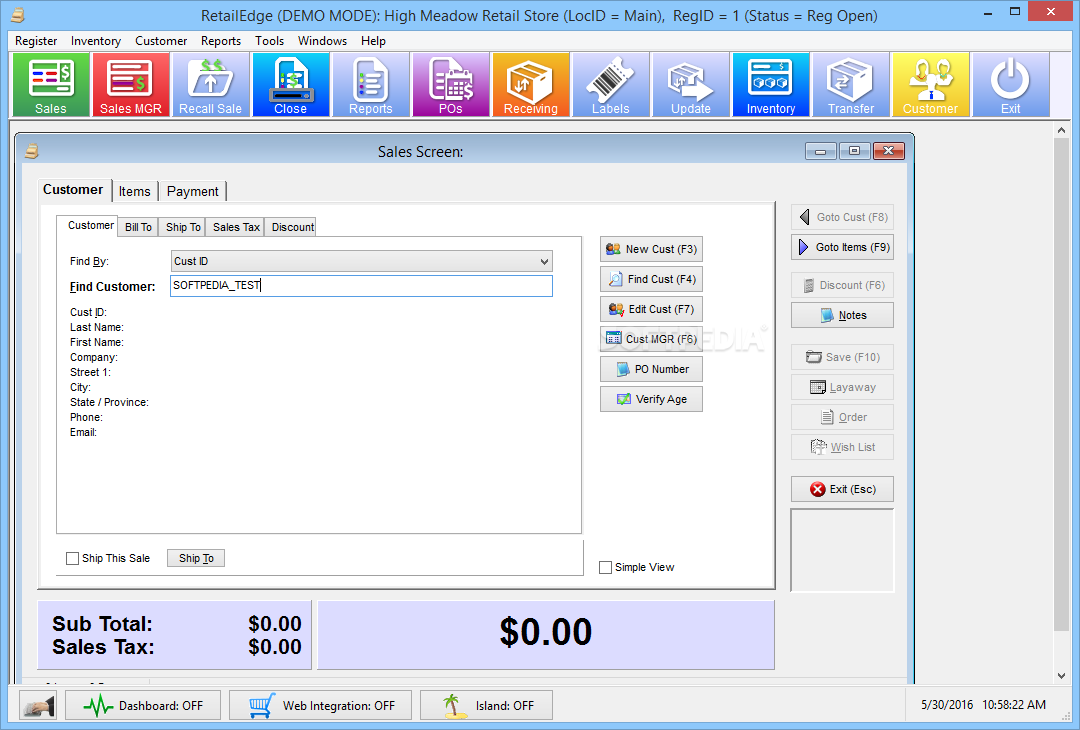This screenshot has width=1080, height=730.
Task: Click the scrollbar up arrow
Action: (1061, 129)
